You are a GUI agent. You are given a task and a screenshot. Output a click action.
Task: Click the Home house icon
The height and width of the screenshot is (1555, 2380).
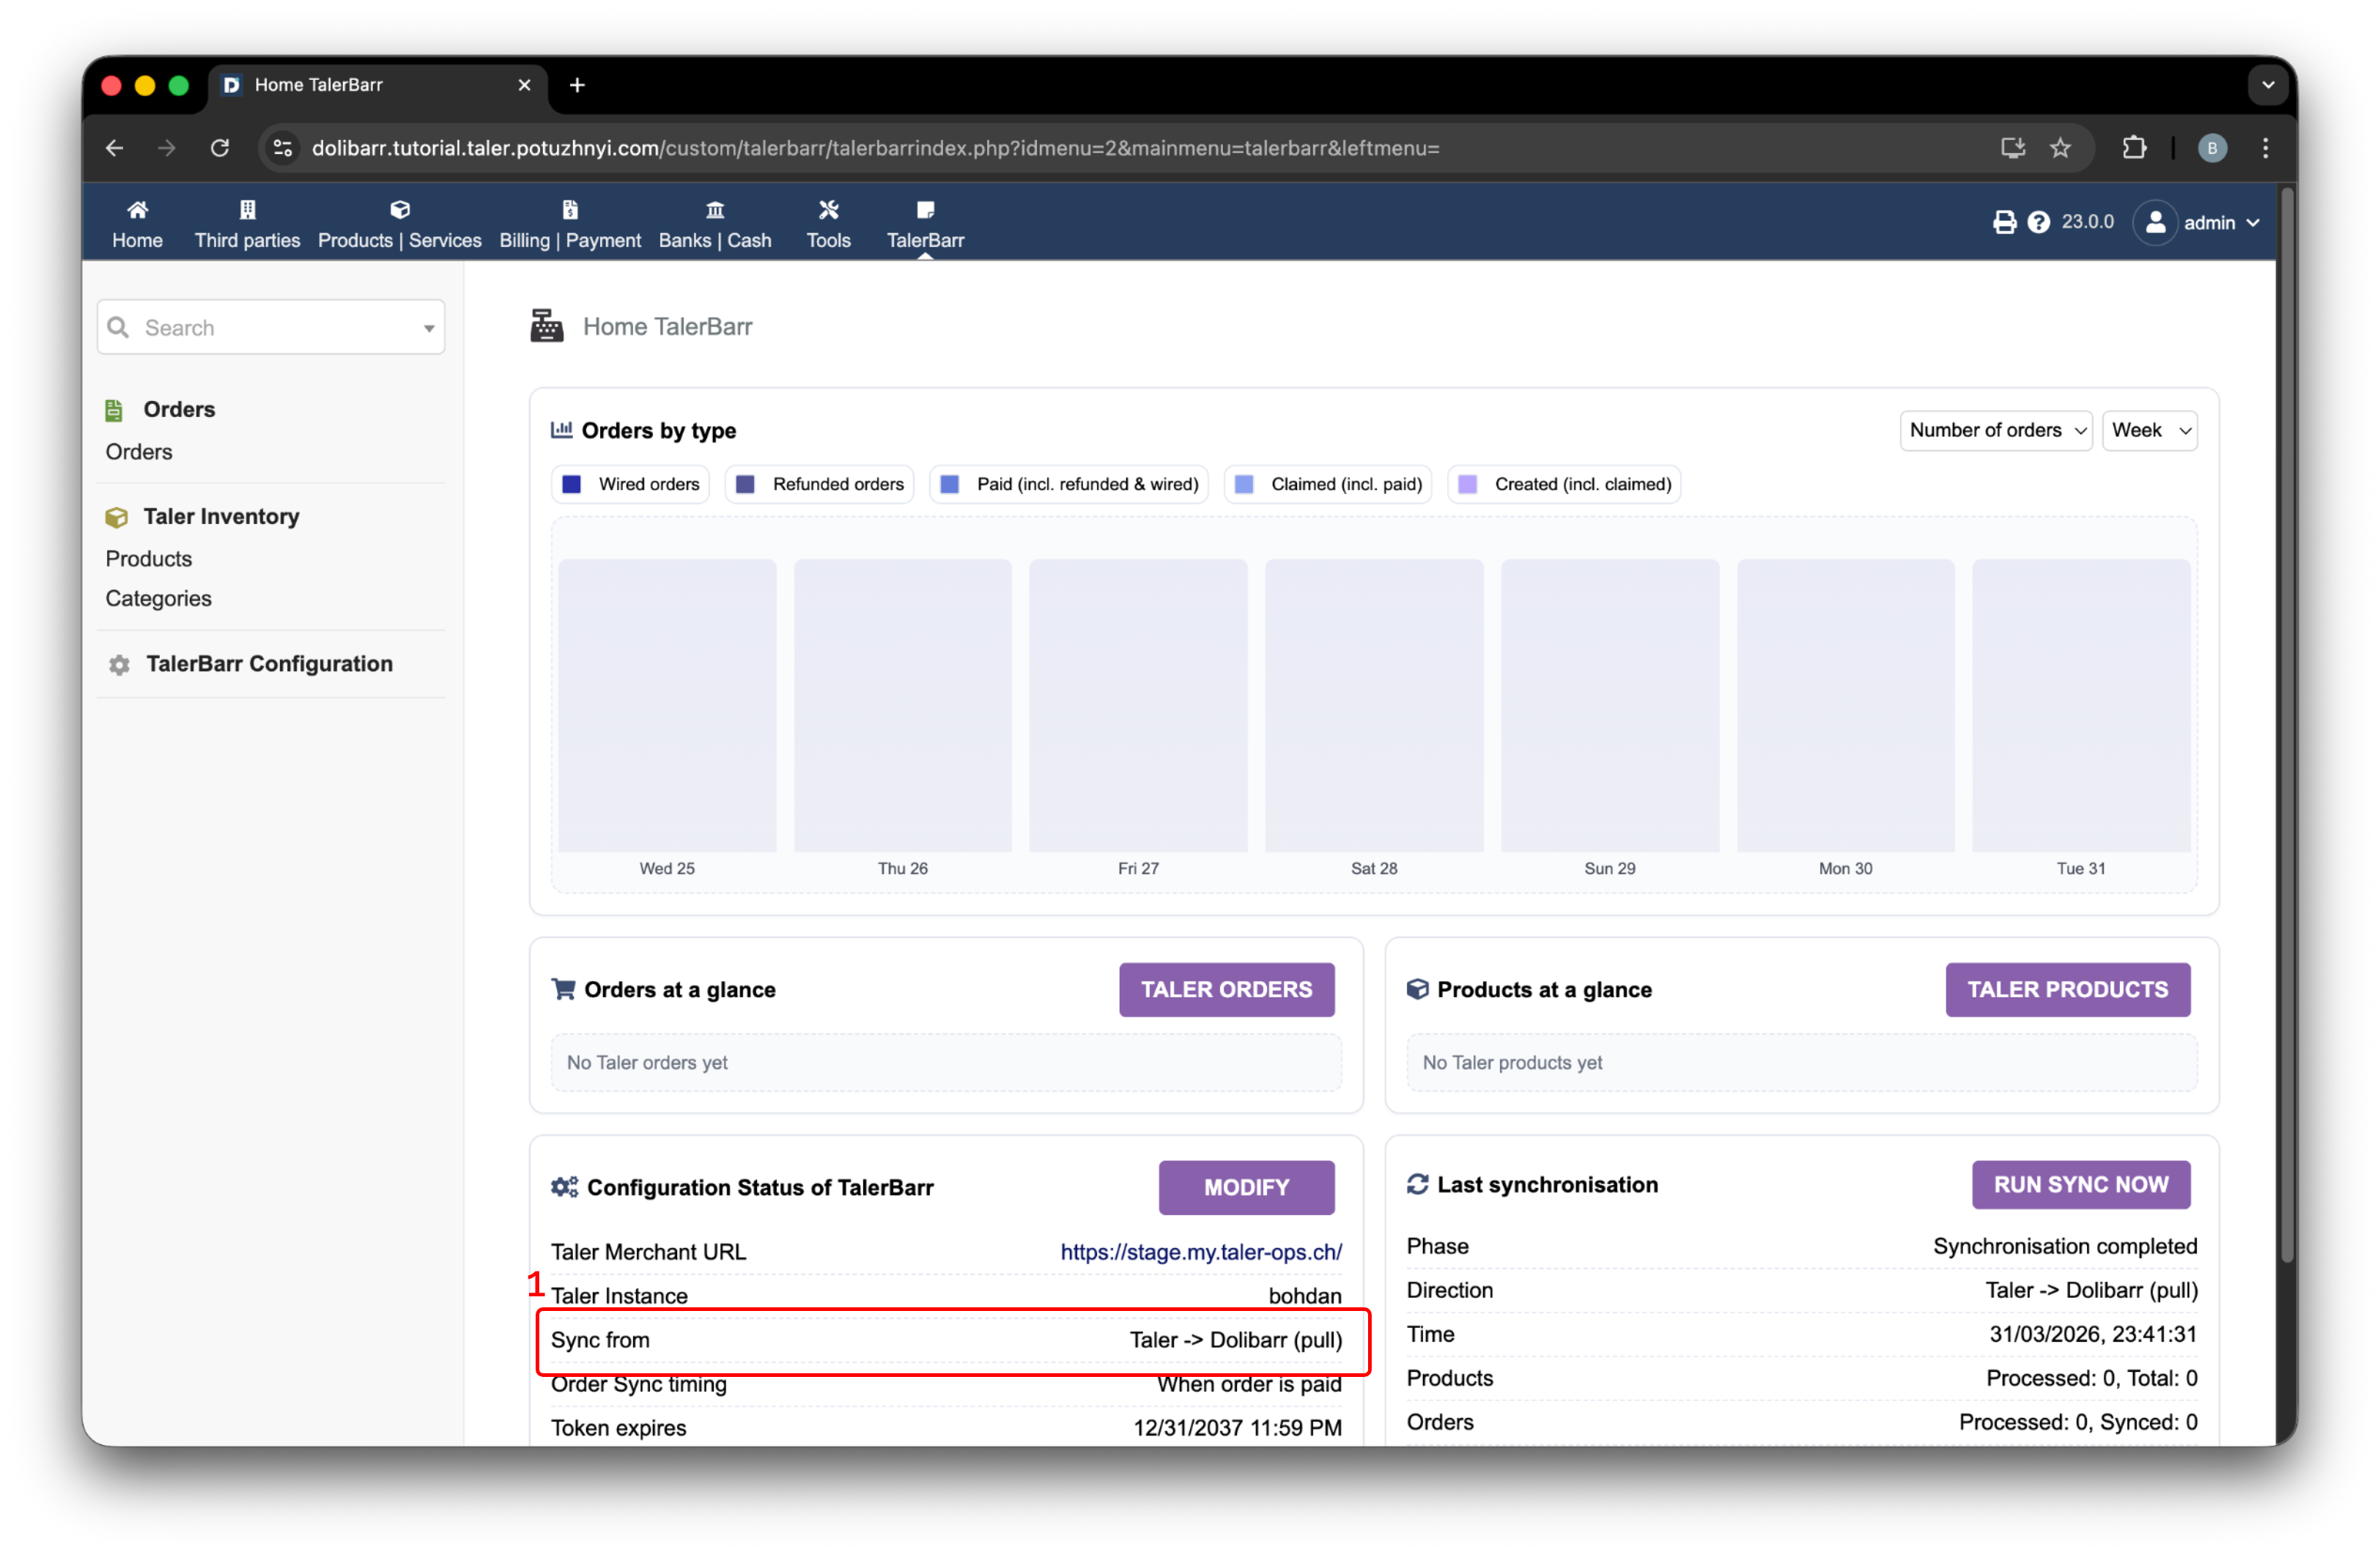click(137, 210)
